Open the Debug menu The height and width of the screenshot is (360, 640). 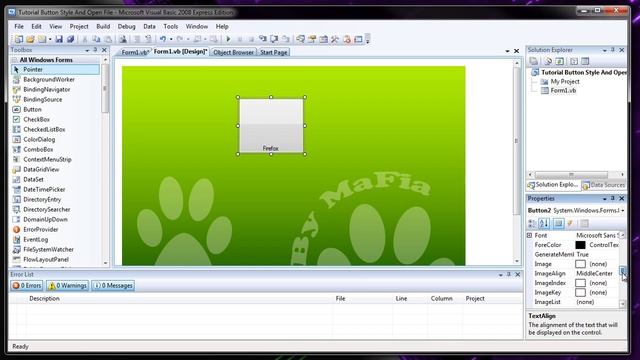click(127, 27)
